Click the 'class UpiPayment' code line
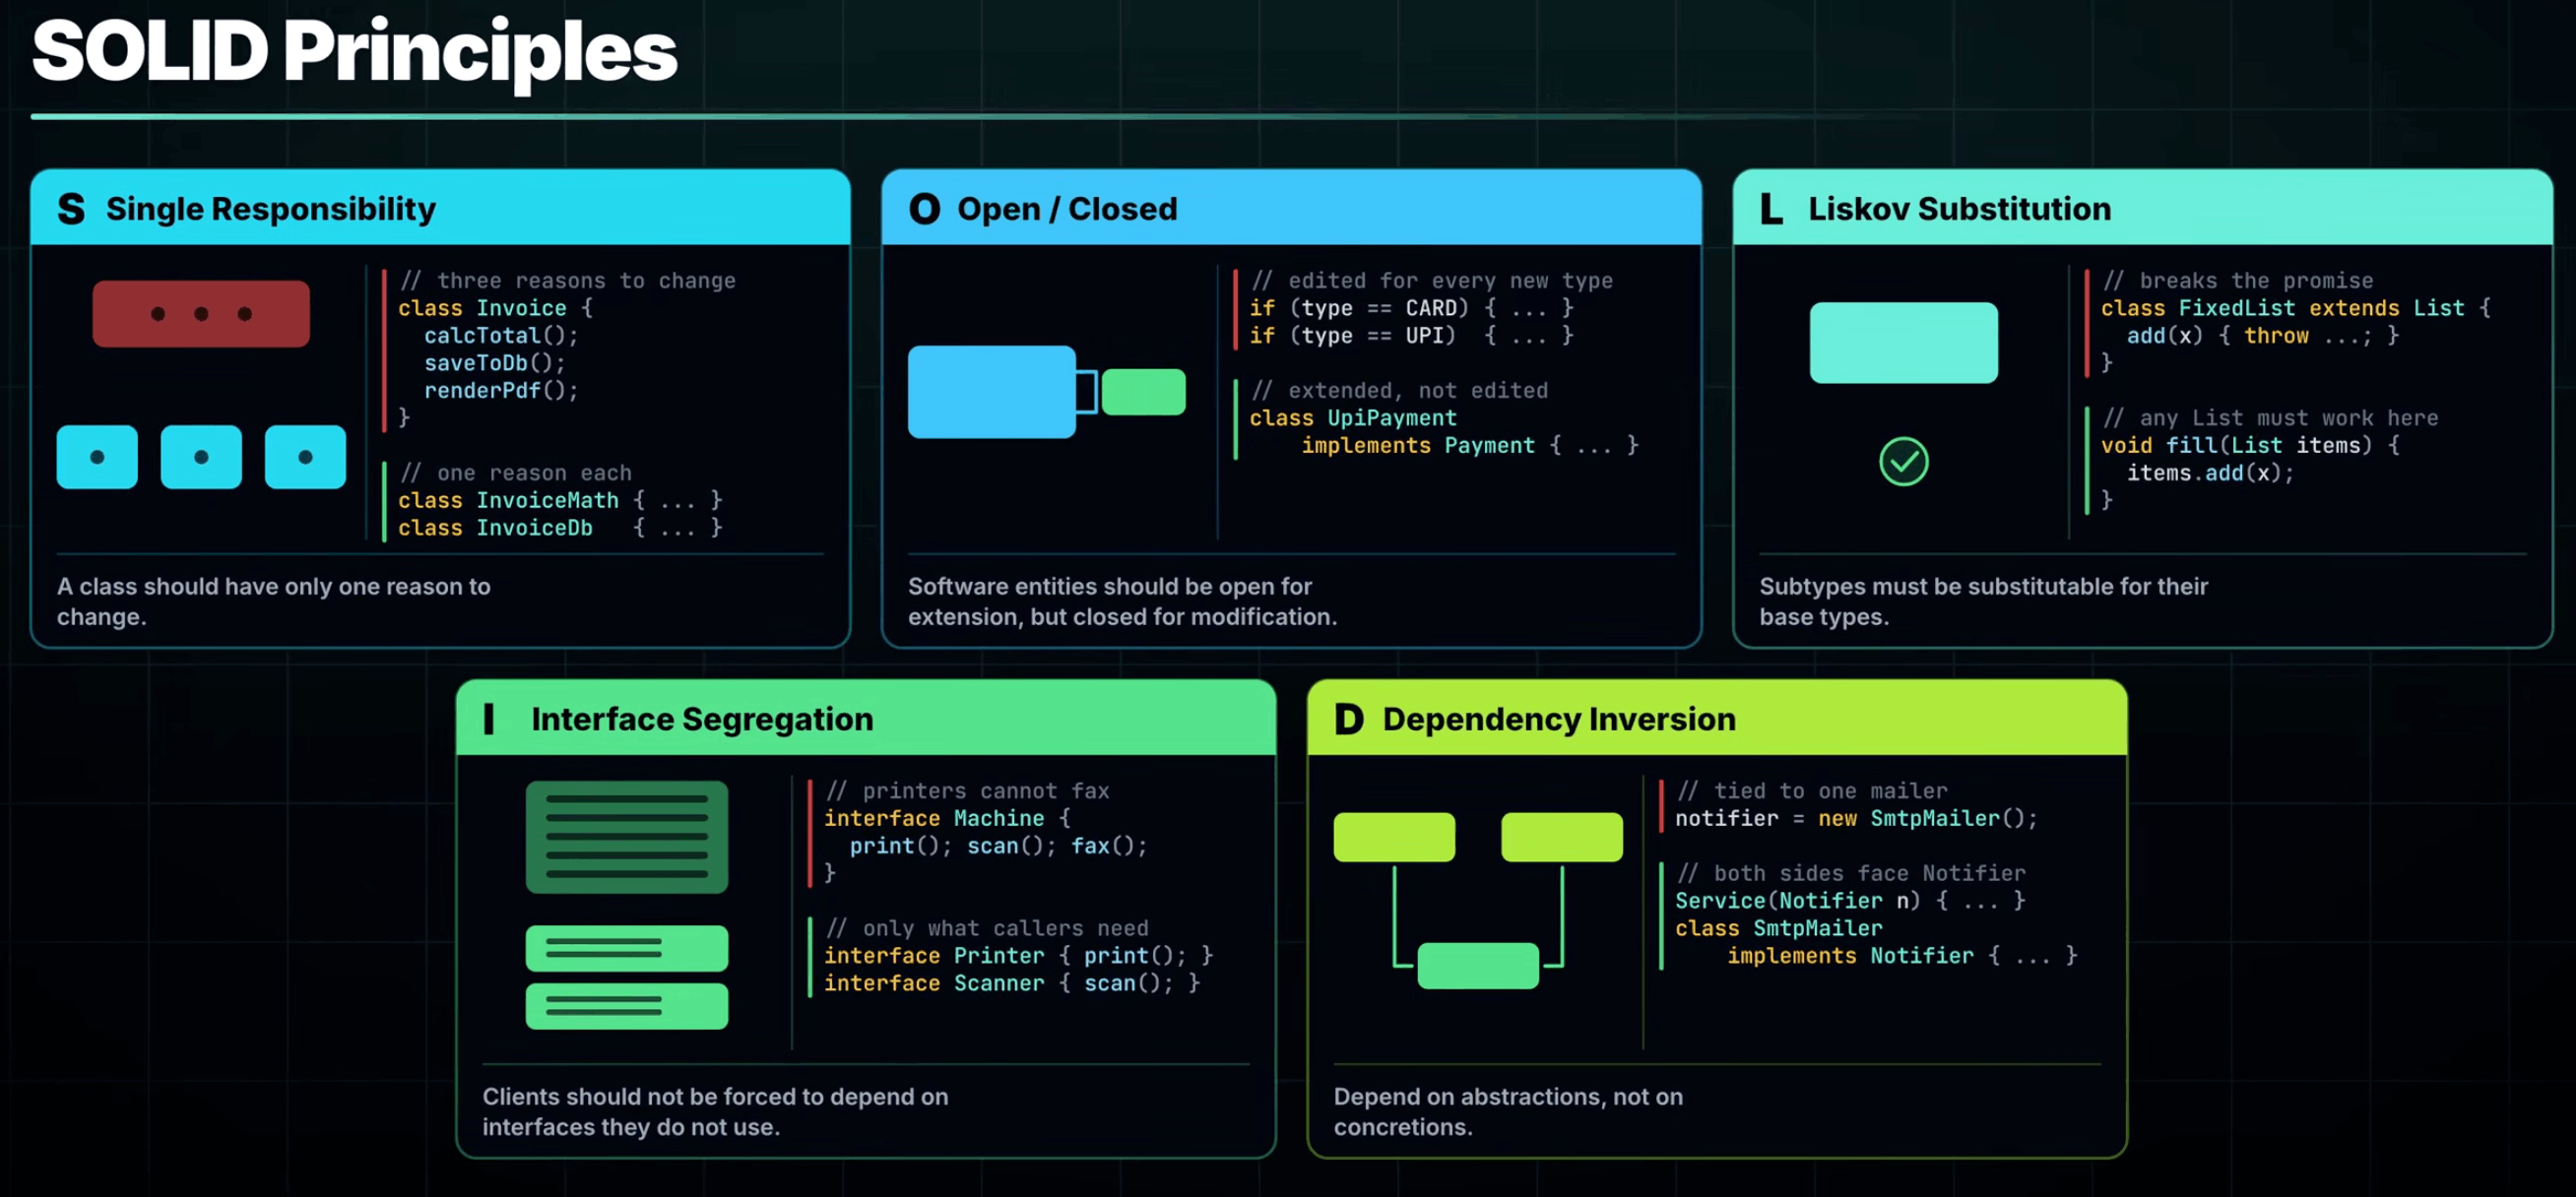This screenshot has height=1197, width=2576. point(1353,418)
